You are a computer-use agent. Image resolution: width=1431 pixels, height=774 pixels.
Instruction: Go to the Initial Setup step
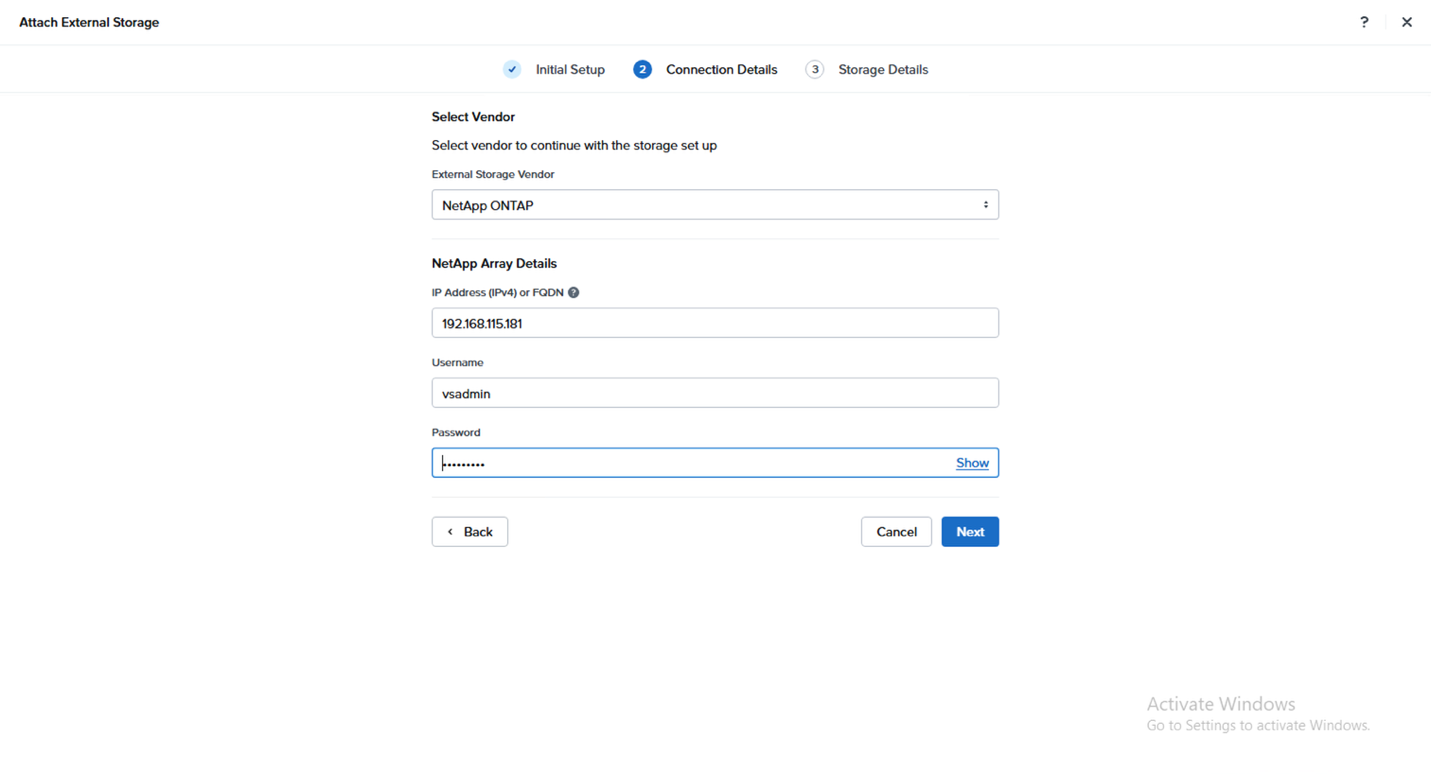click(570, 70)
